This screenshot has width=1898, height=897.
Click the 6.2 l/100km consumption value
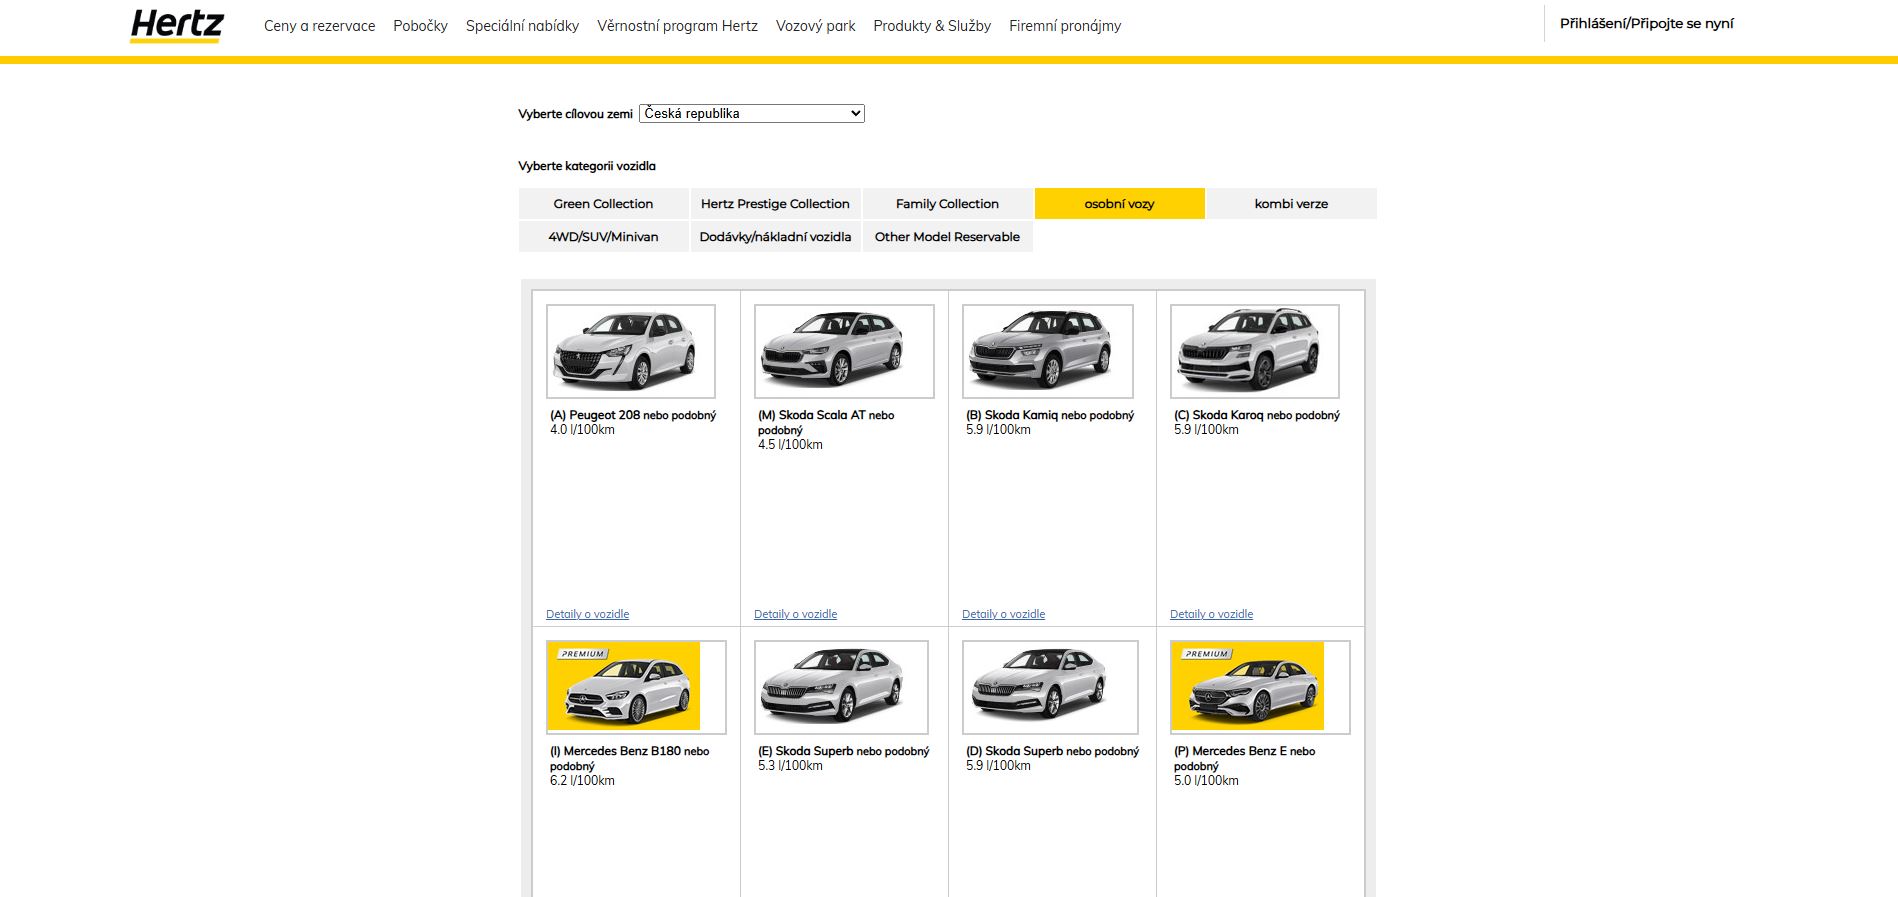coord(582,781)
